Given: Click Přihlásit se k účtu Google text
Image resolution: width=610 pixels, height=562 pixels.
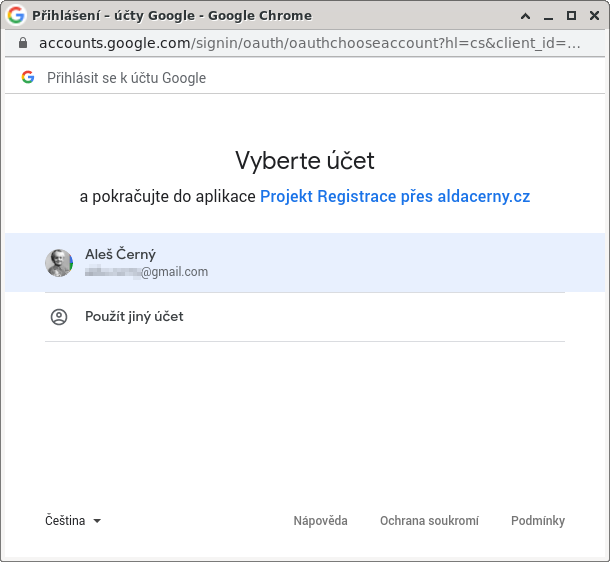Looking at the screenshot, I should tap(126, 78).
